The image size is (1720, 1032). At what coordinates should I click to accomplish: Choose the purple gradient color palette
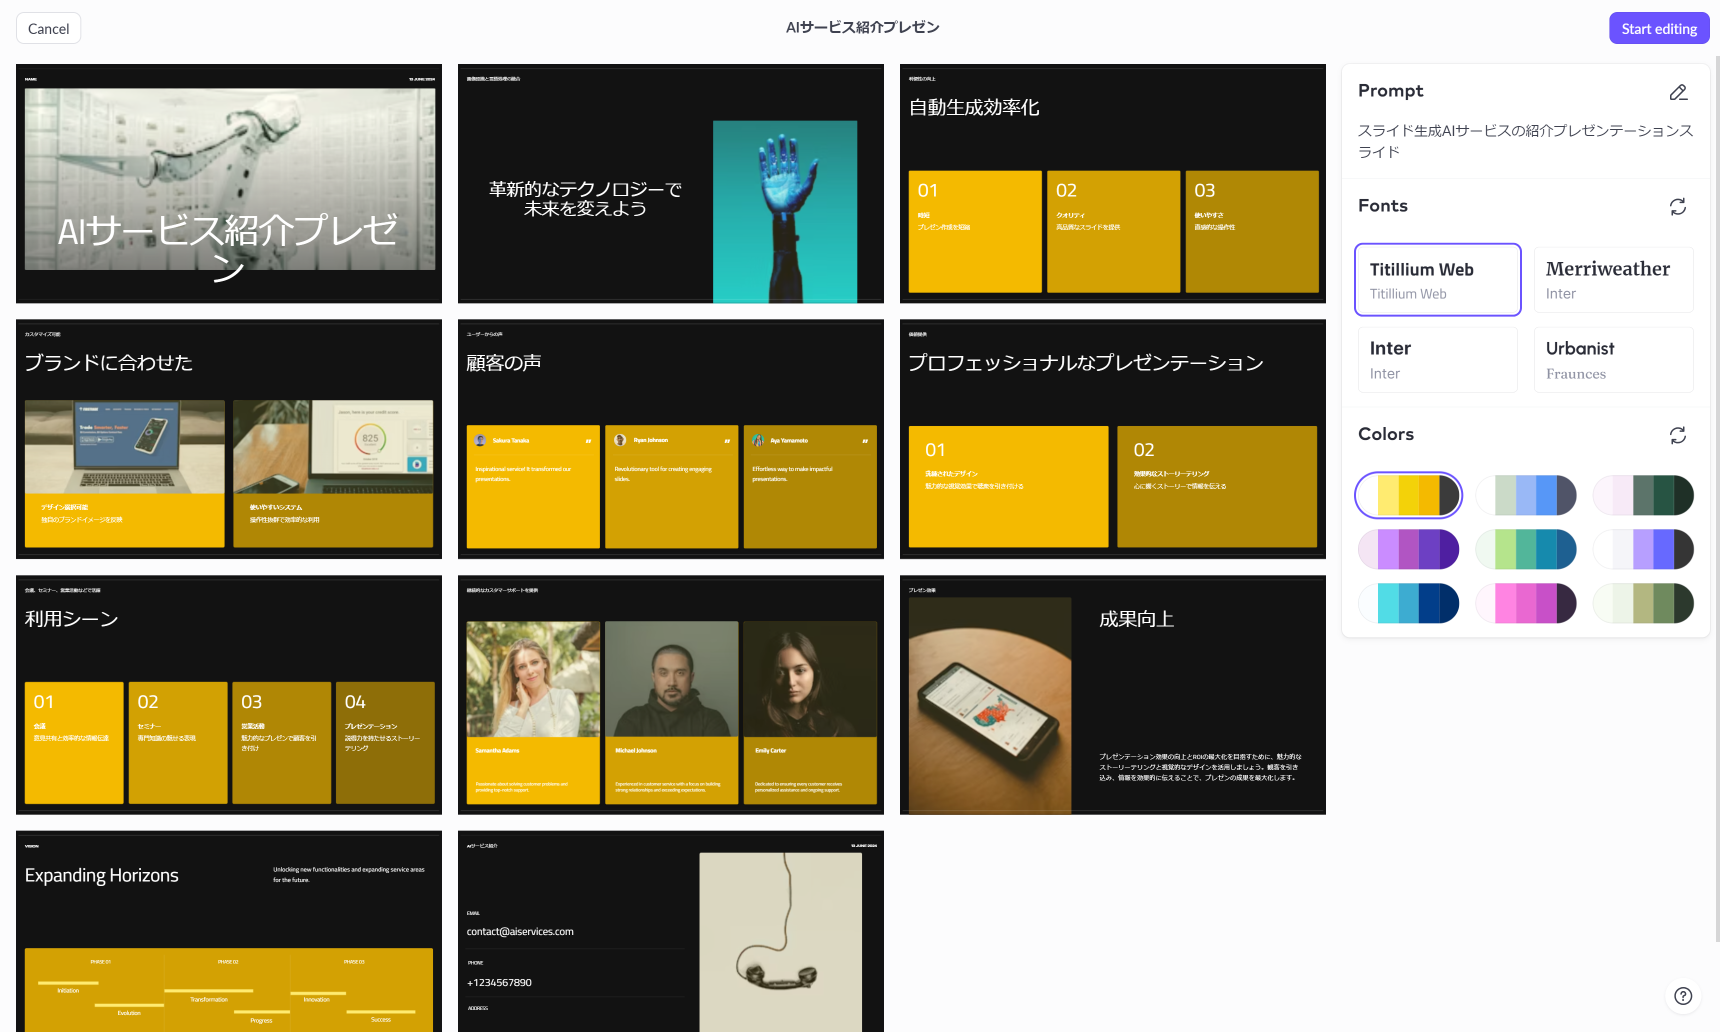(1408, 549)
